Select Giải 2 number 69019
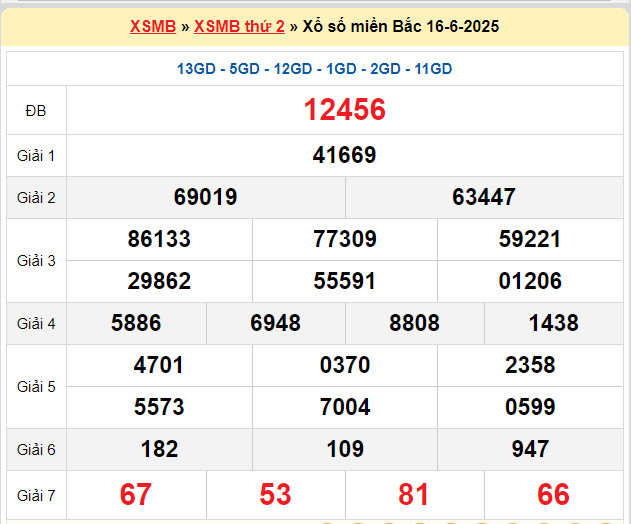Viewport: 631px width, 524px height. (x=206, y=197)
